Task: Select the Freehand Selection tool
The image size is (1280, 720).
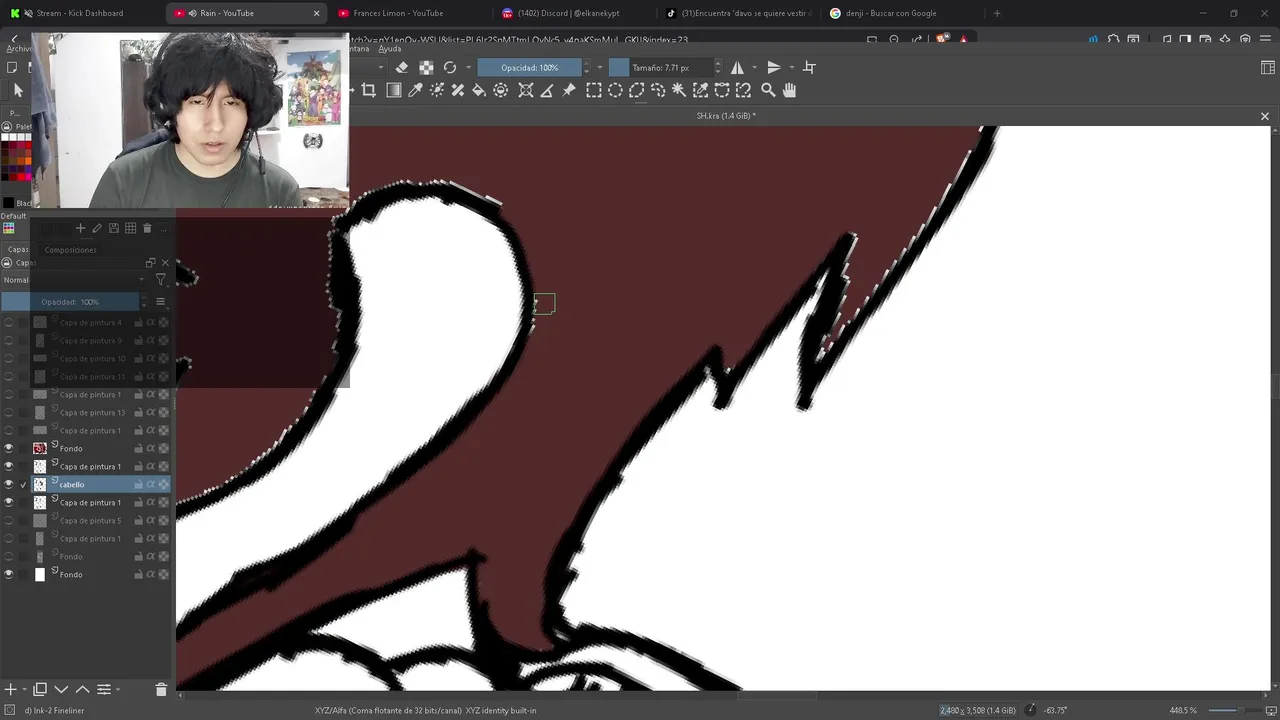Action: pos(658,90)
